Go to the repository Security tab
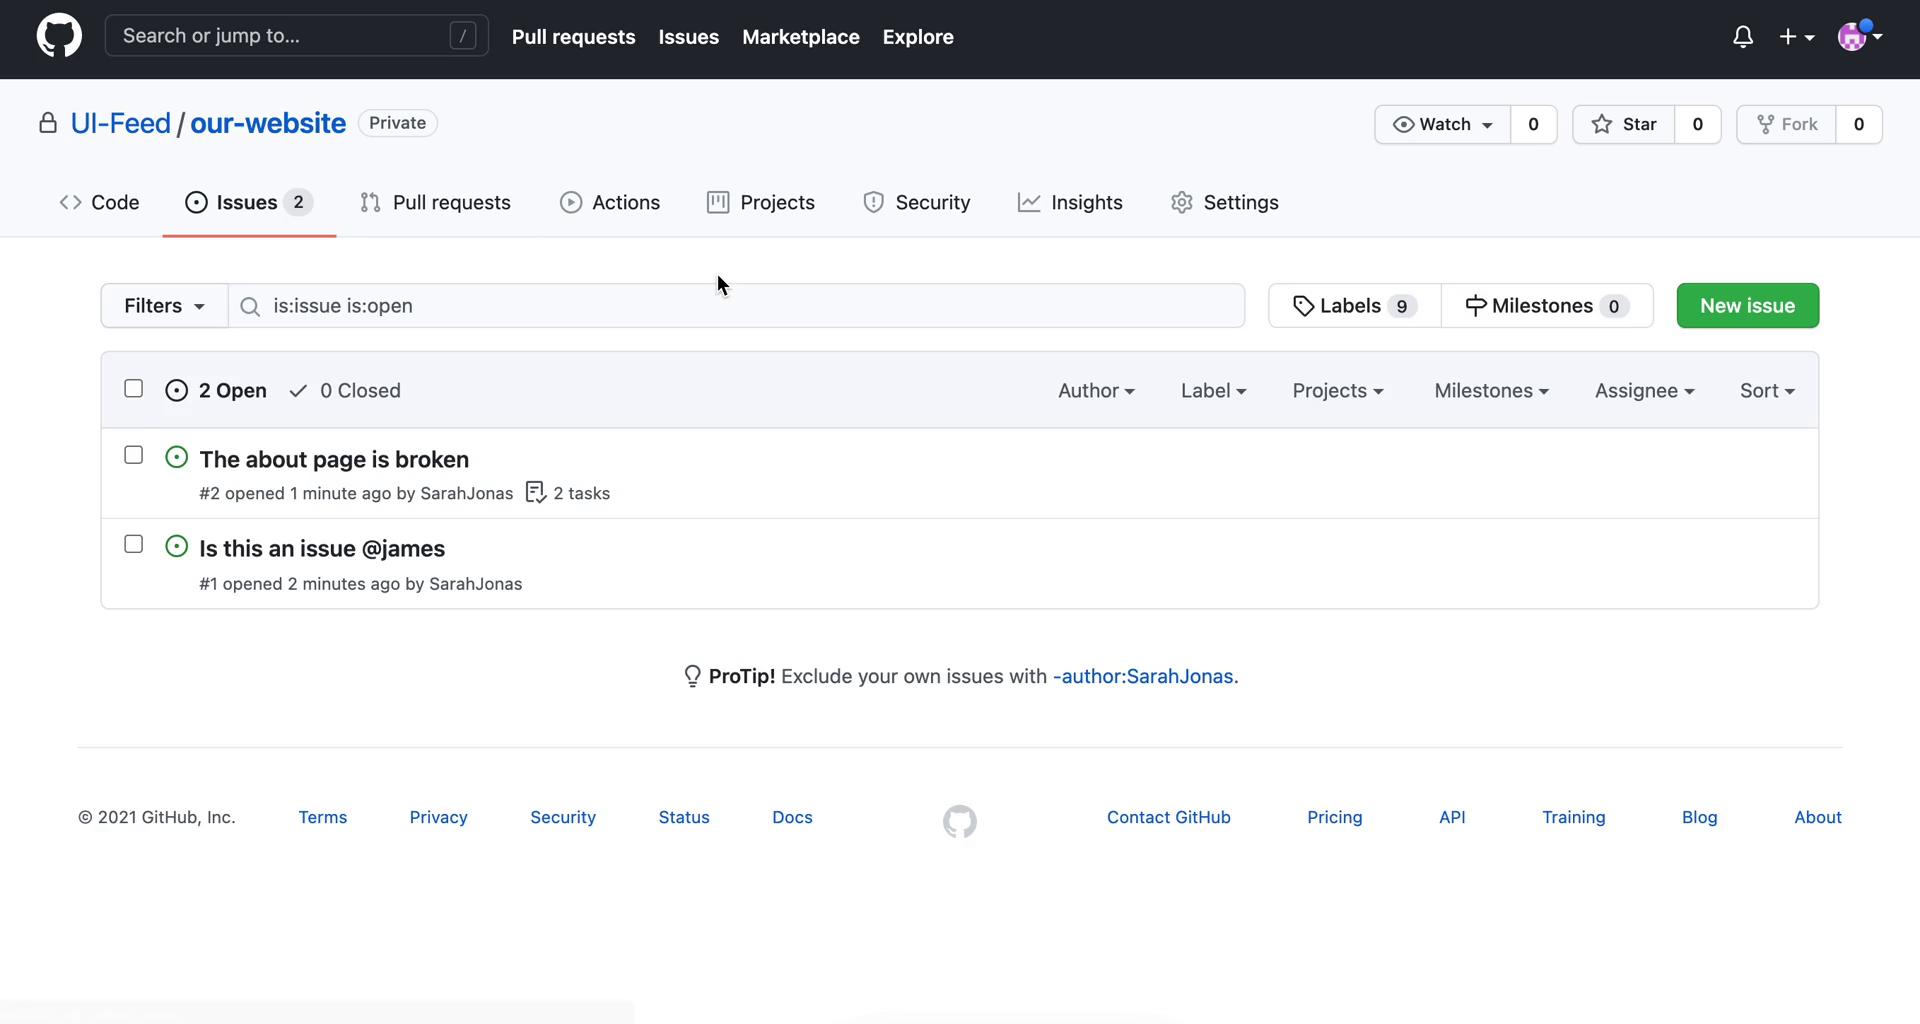This screenshot has height=1024, width=1920. [916, 202]
